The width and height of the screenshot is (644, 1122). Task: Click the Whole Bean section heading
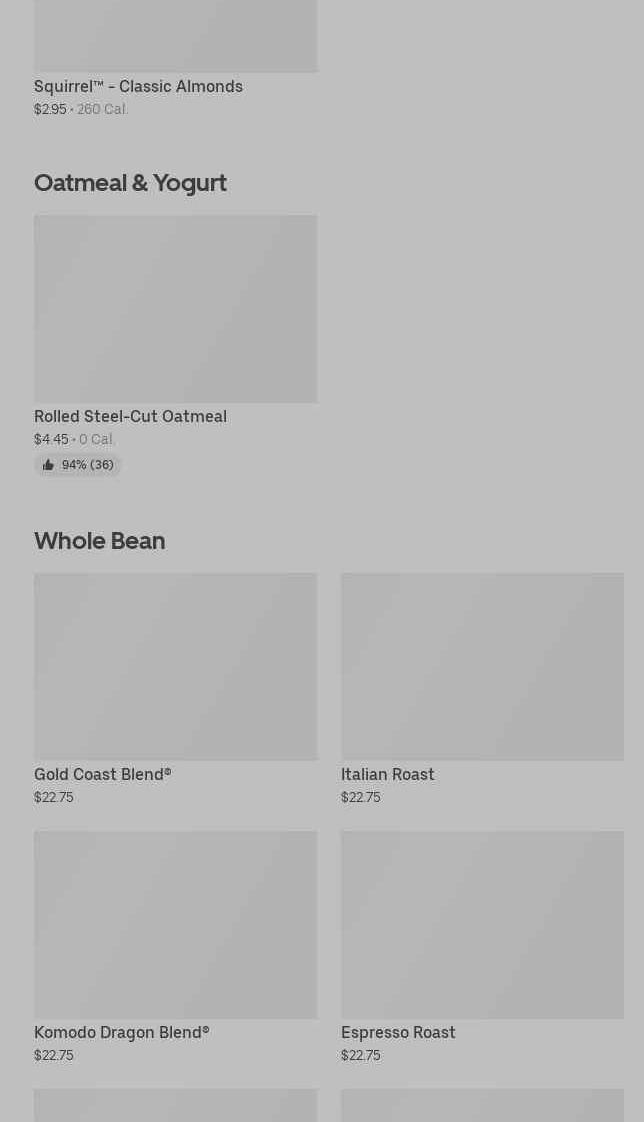pyautogui.click(x=99, y=540)
